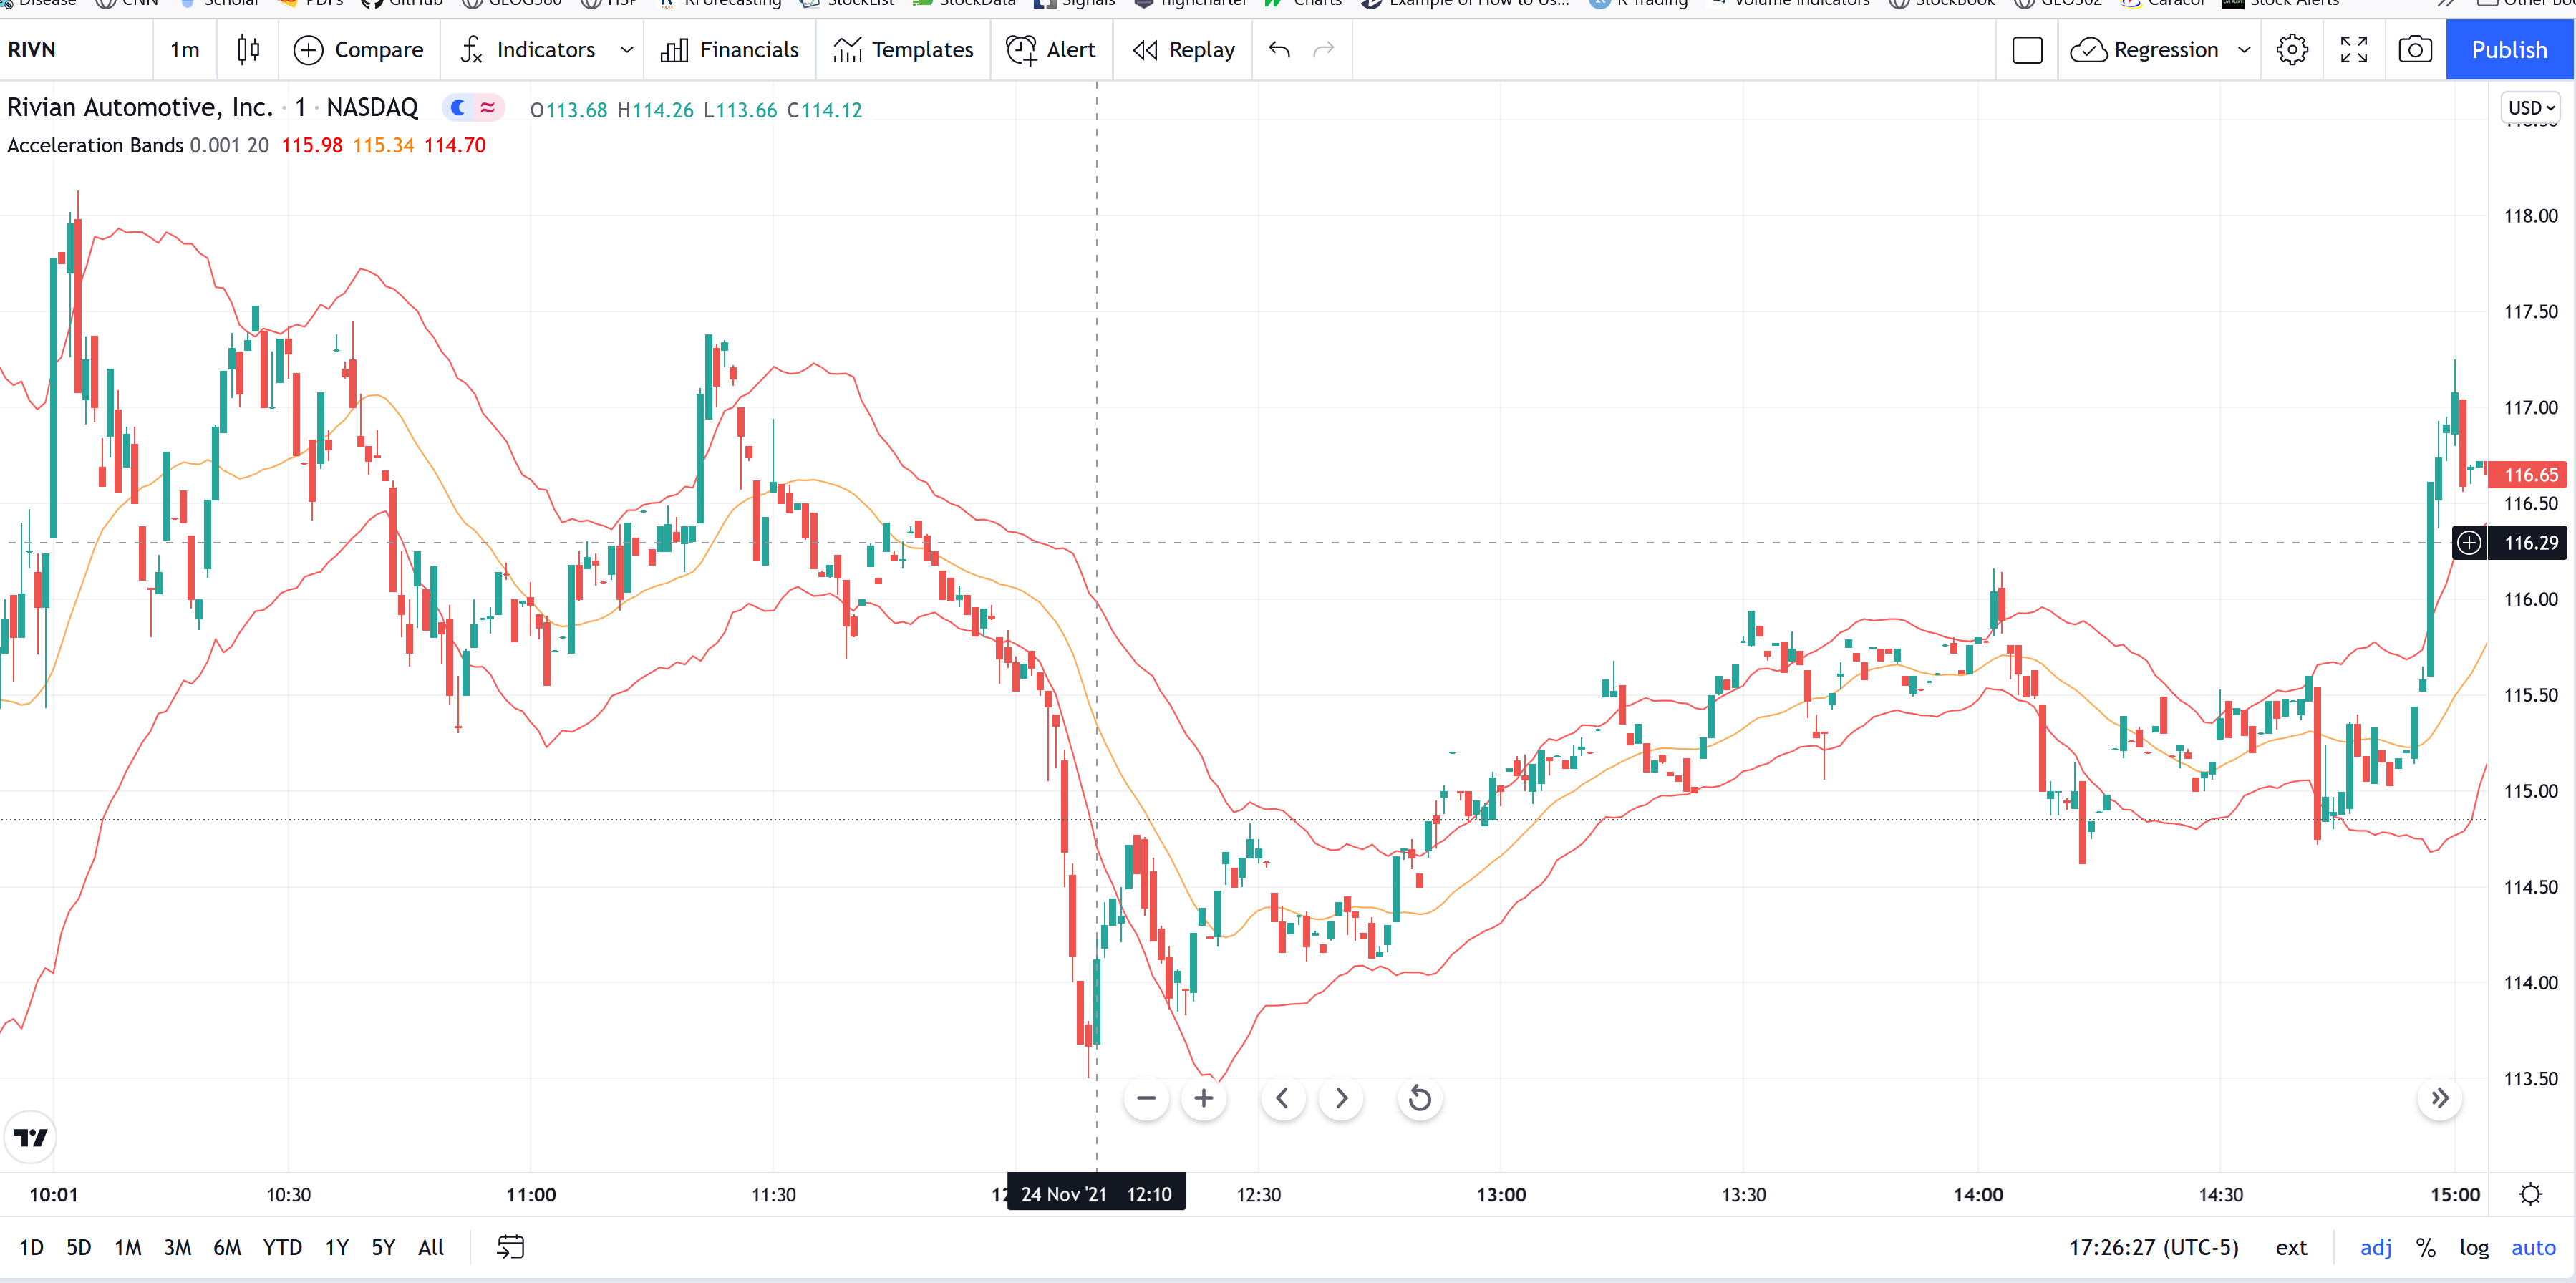Toggle log scale mode

point(2474,1247)
